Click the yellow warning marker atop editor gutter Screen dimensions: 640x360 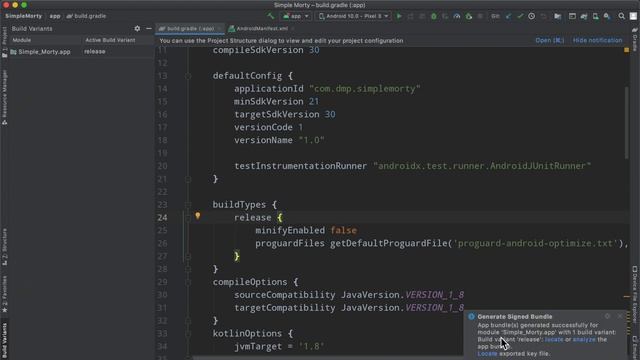(x=627, y=50)
